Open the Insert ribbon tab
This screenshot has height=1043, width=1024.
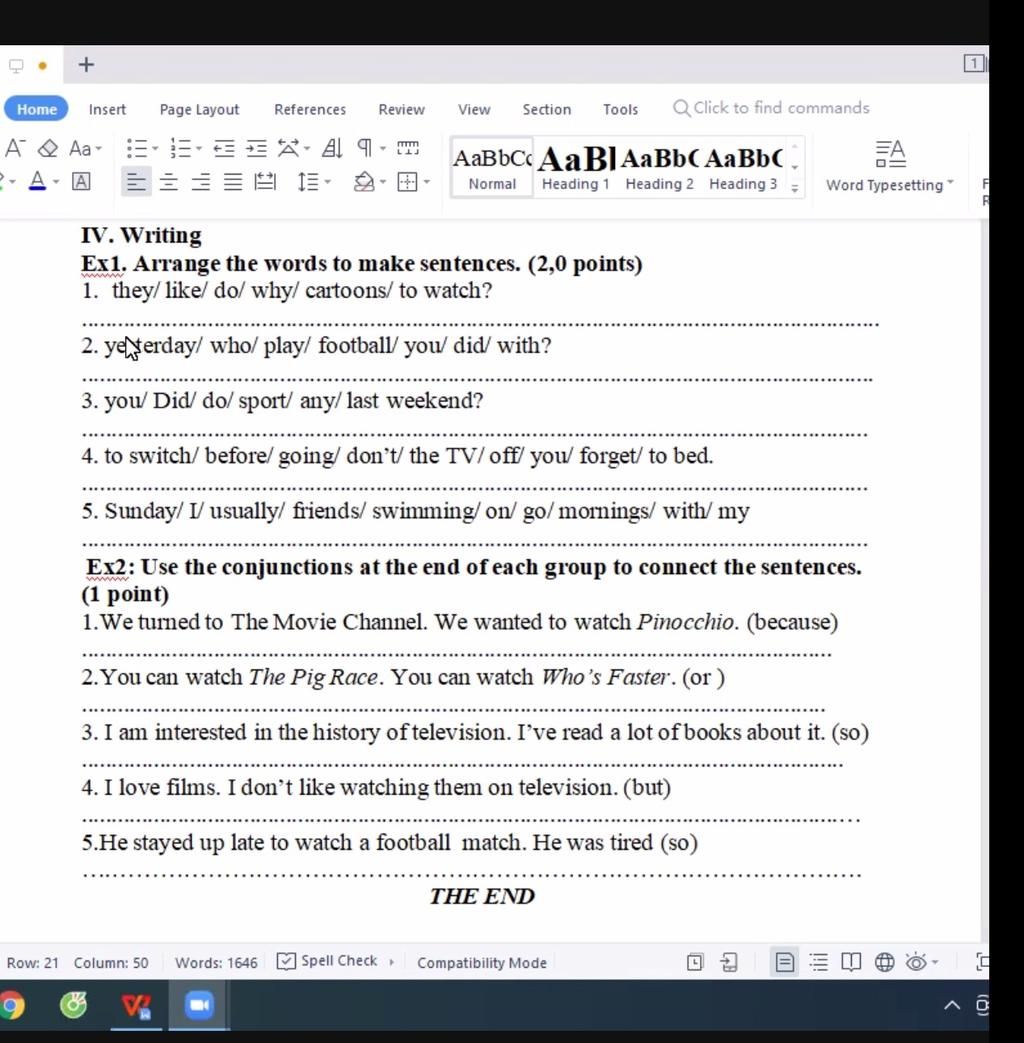point(107,109)
